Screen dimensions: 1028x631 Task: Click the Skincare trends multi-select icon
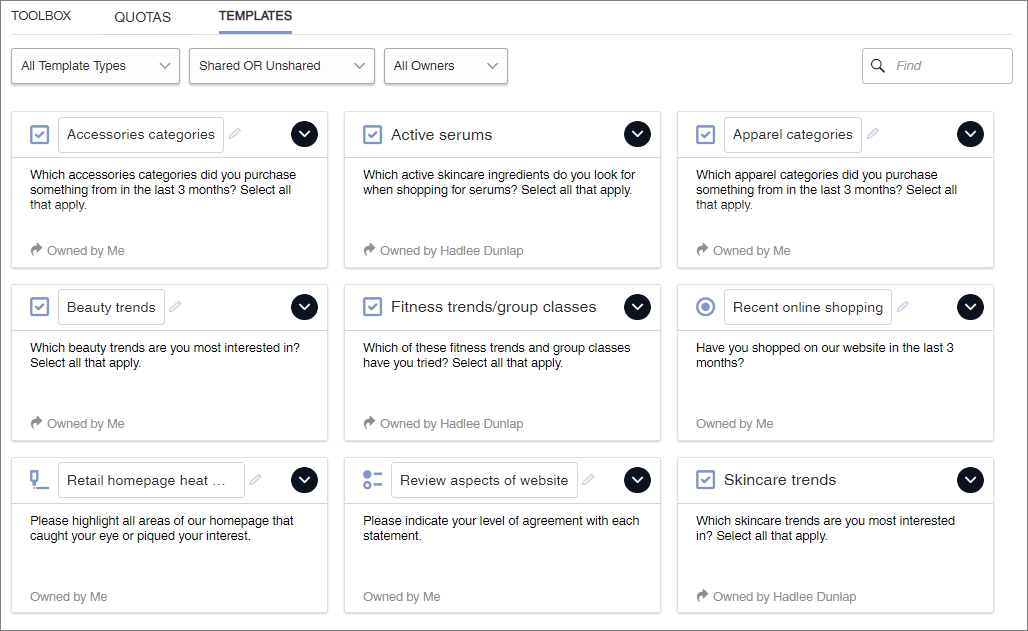705,479
